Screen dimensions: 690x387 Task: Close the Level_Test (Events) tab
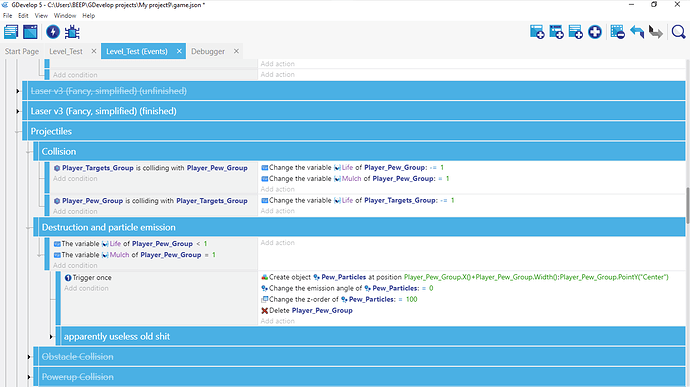pos(179,52)
